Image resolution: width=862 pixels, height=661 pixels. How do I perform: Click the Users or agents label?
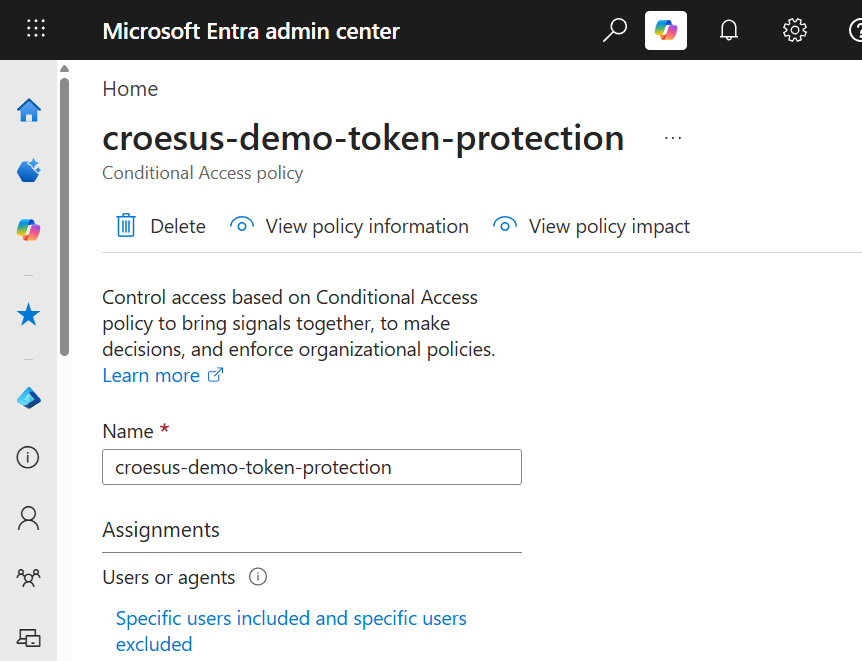(x=169, y=577)
